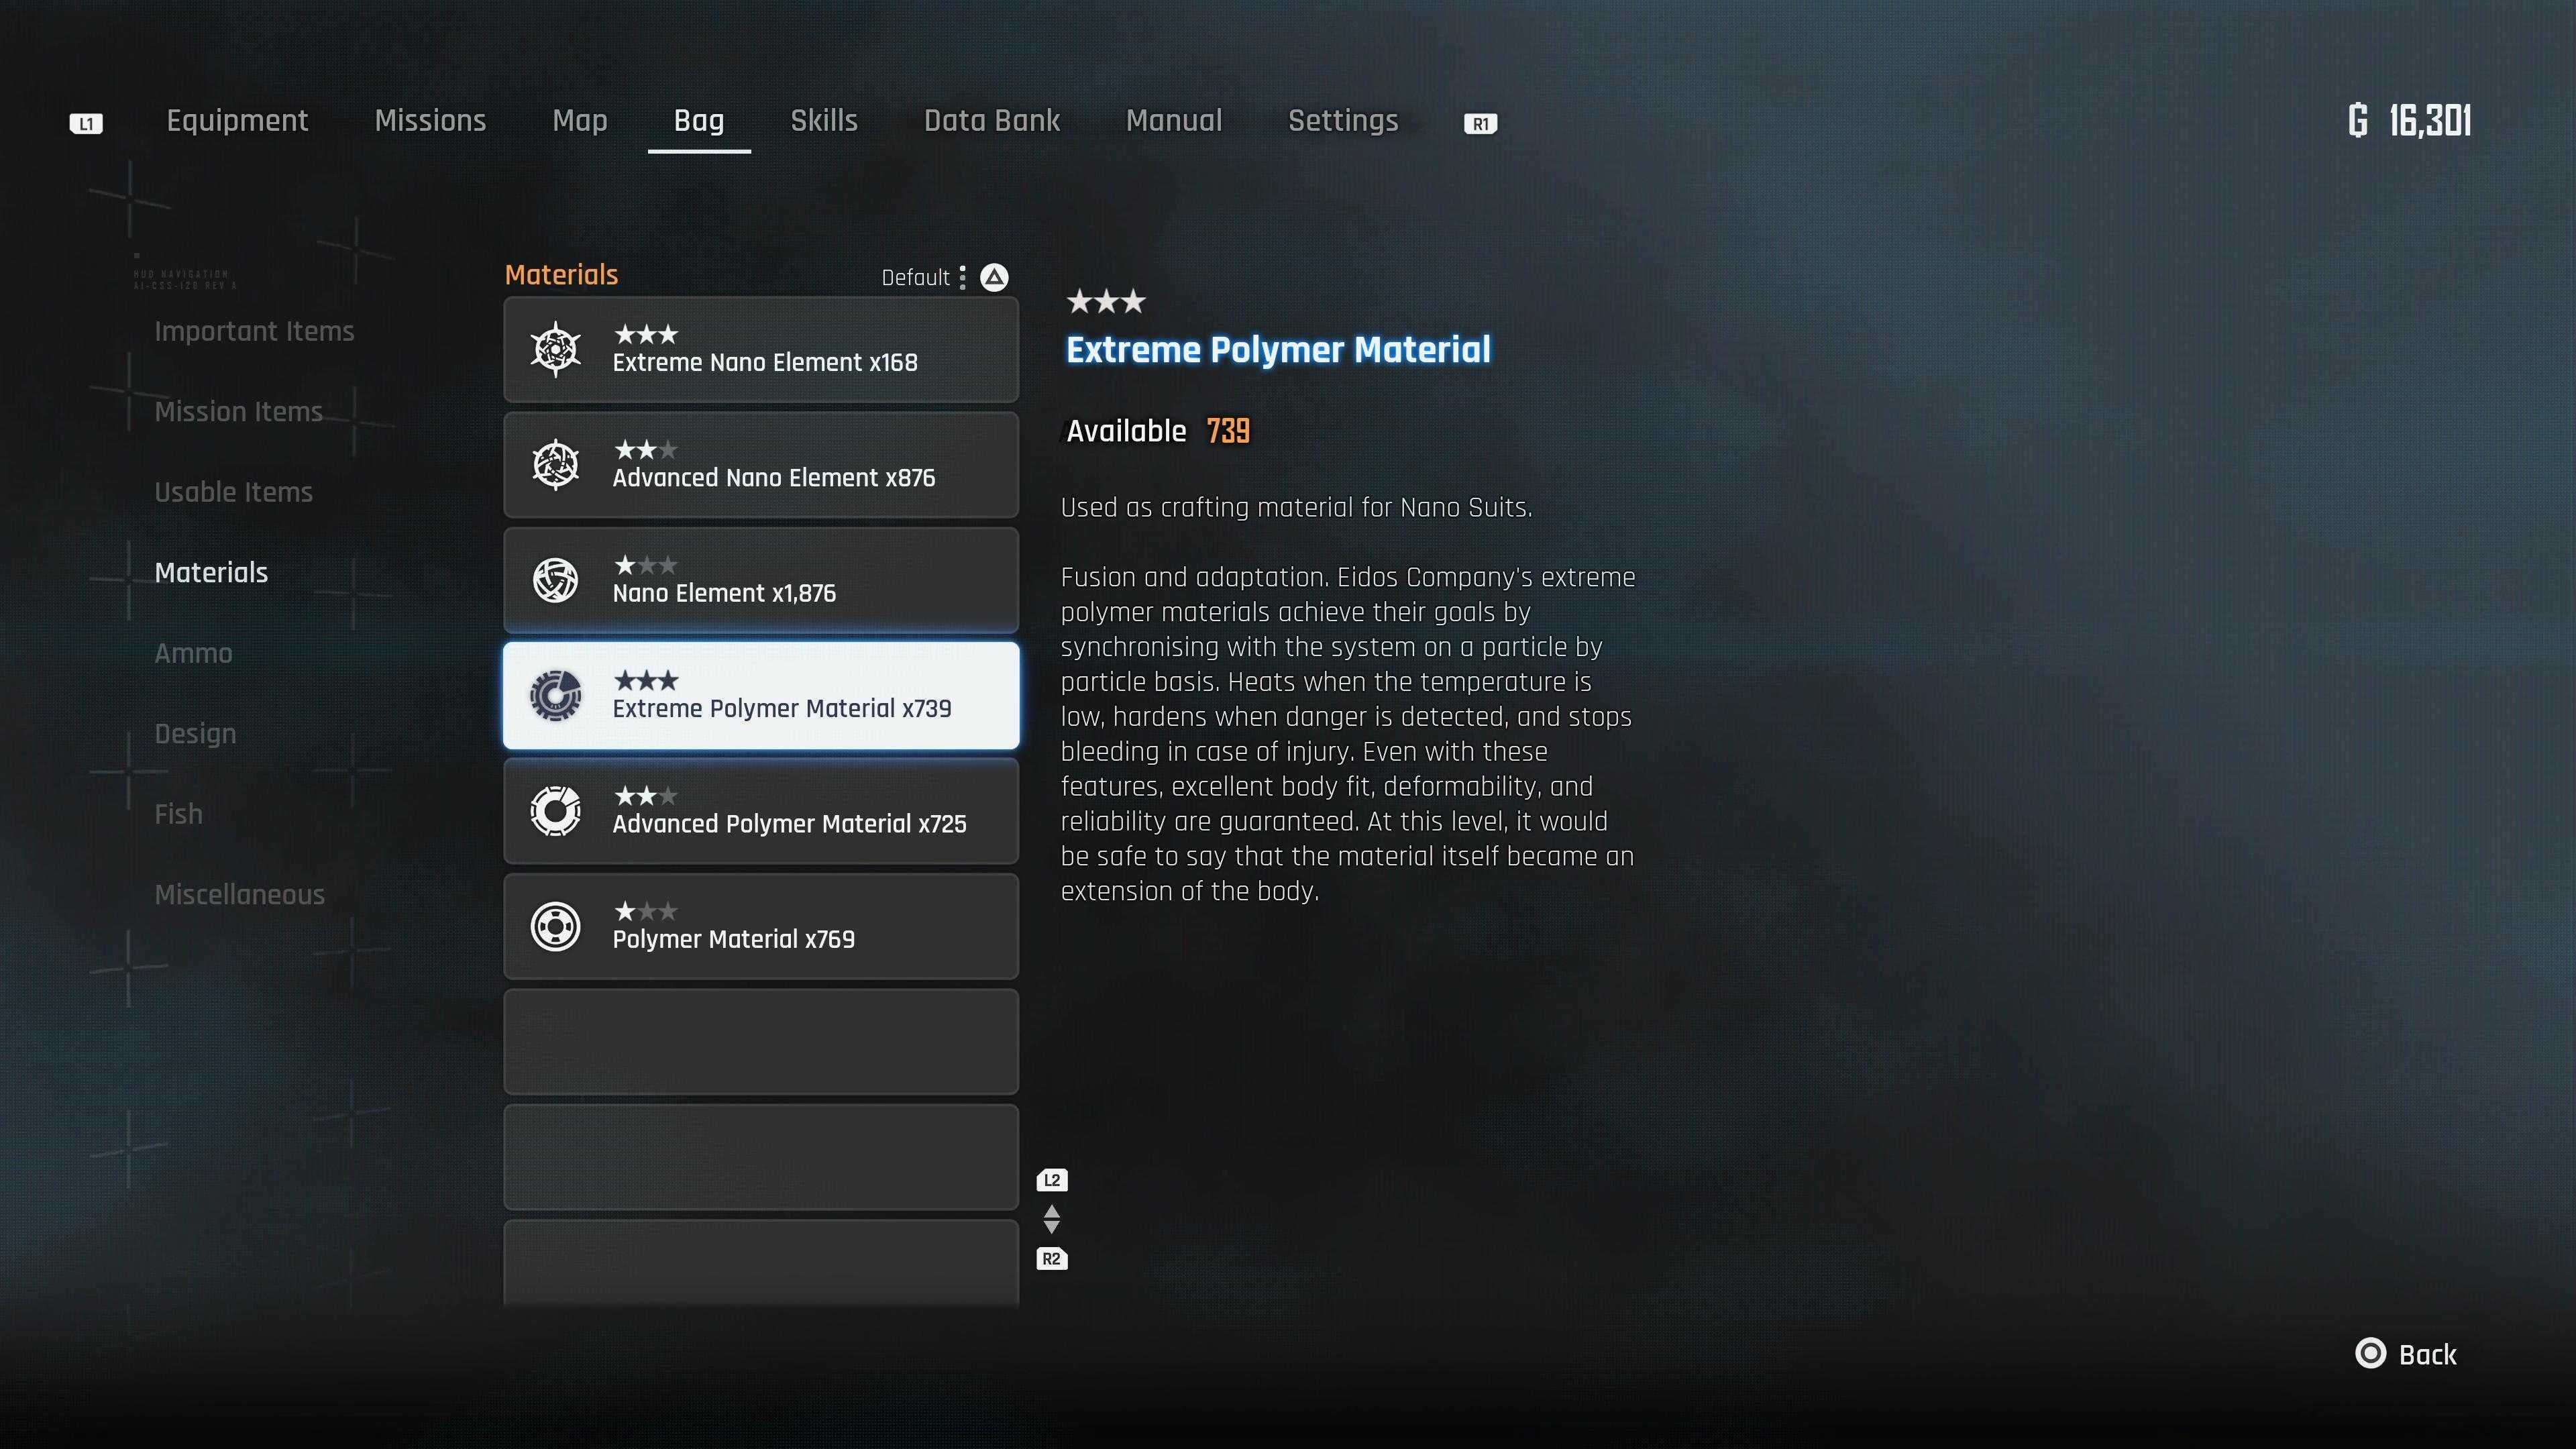
Task: Select the Polymer Material item icon
Action: (555, 926)
